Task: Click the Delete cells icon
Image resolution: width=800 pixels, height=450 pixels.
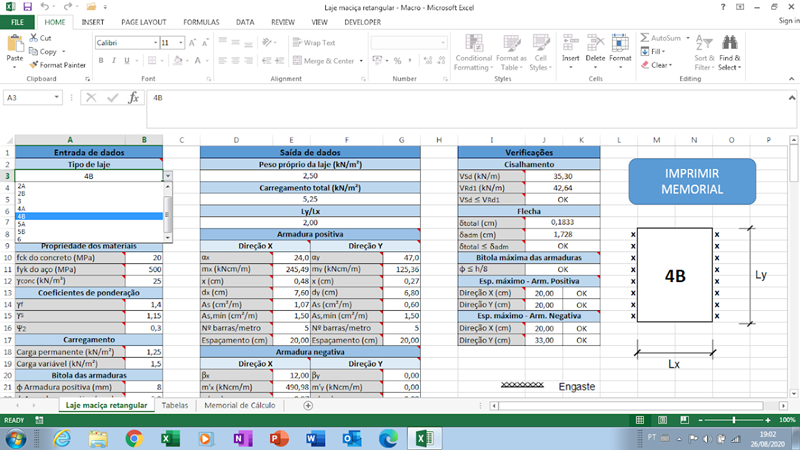Action: click(595, 43)
